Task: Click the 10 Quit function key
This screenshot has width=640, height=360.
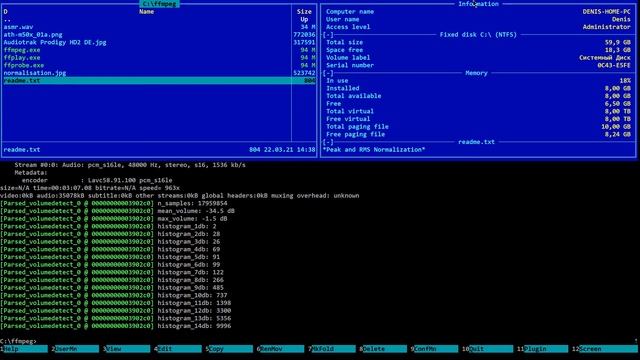Action: pos(488,349)
